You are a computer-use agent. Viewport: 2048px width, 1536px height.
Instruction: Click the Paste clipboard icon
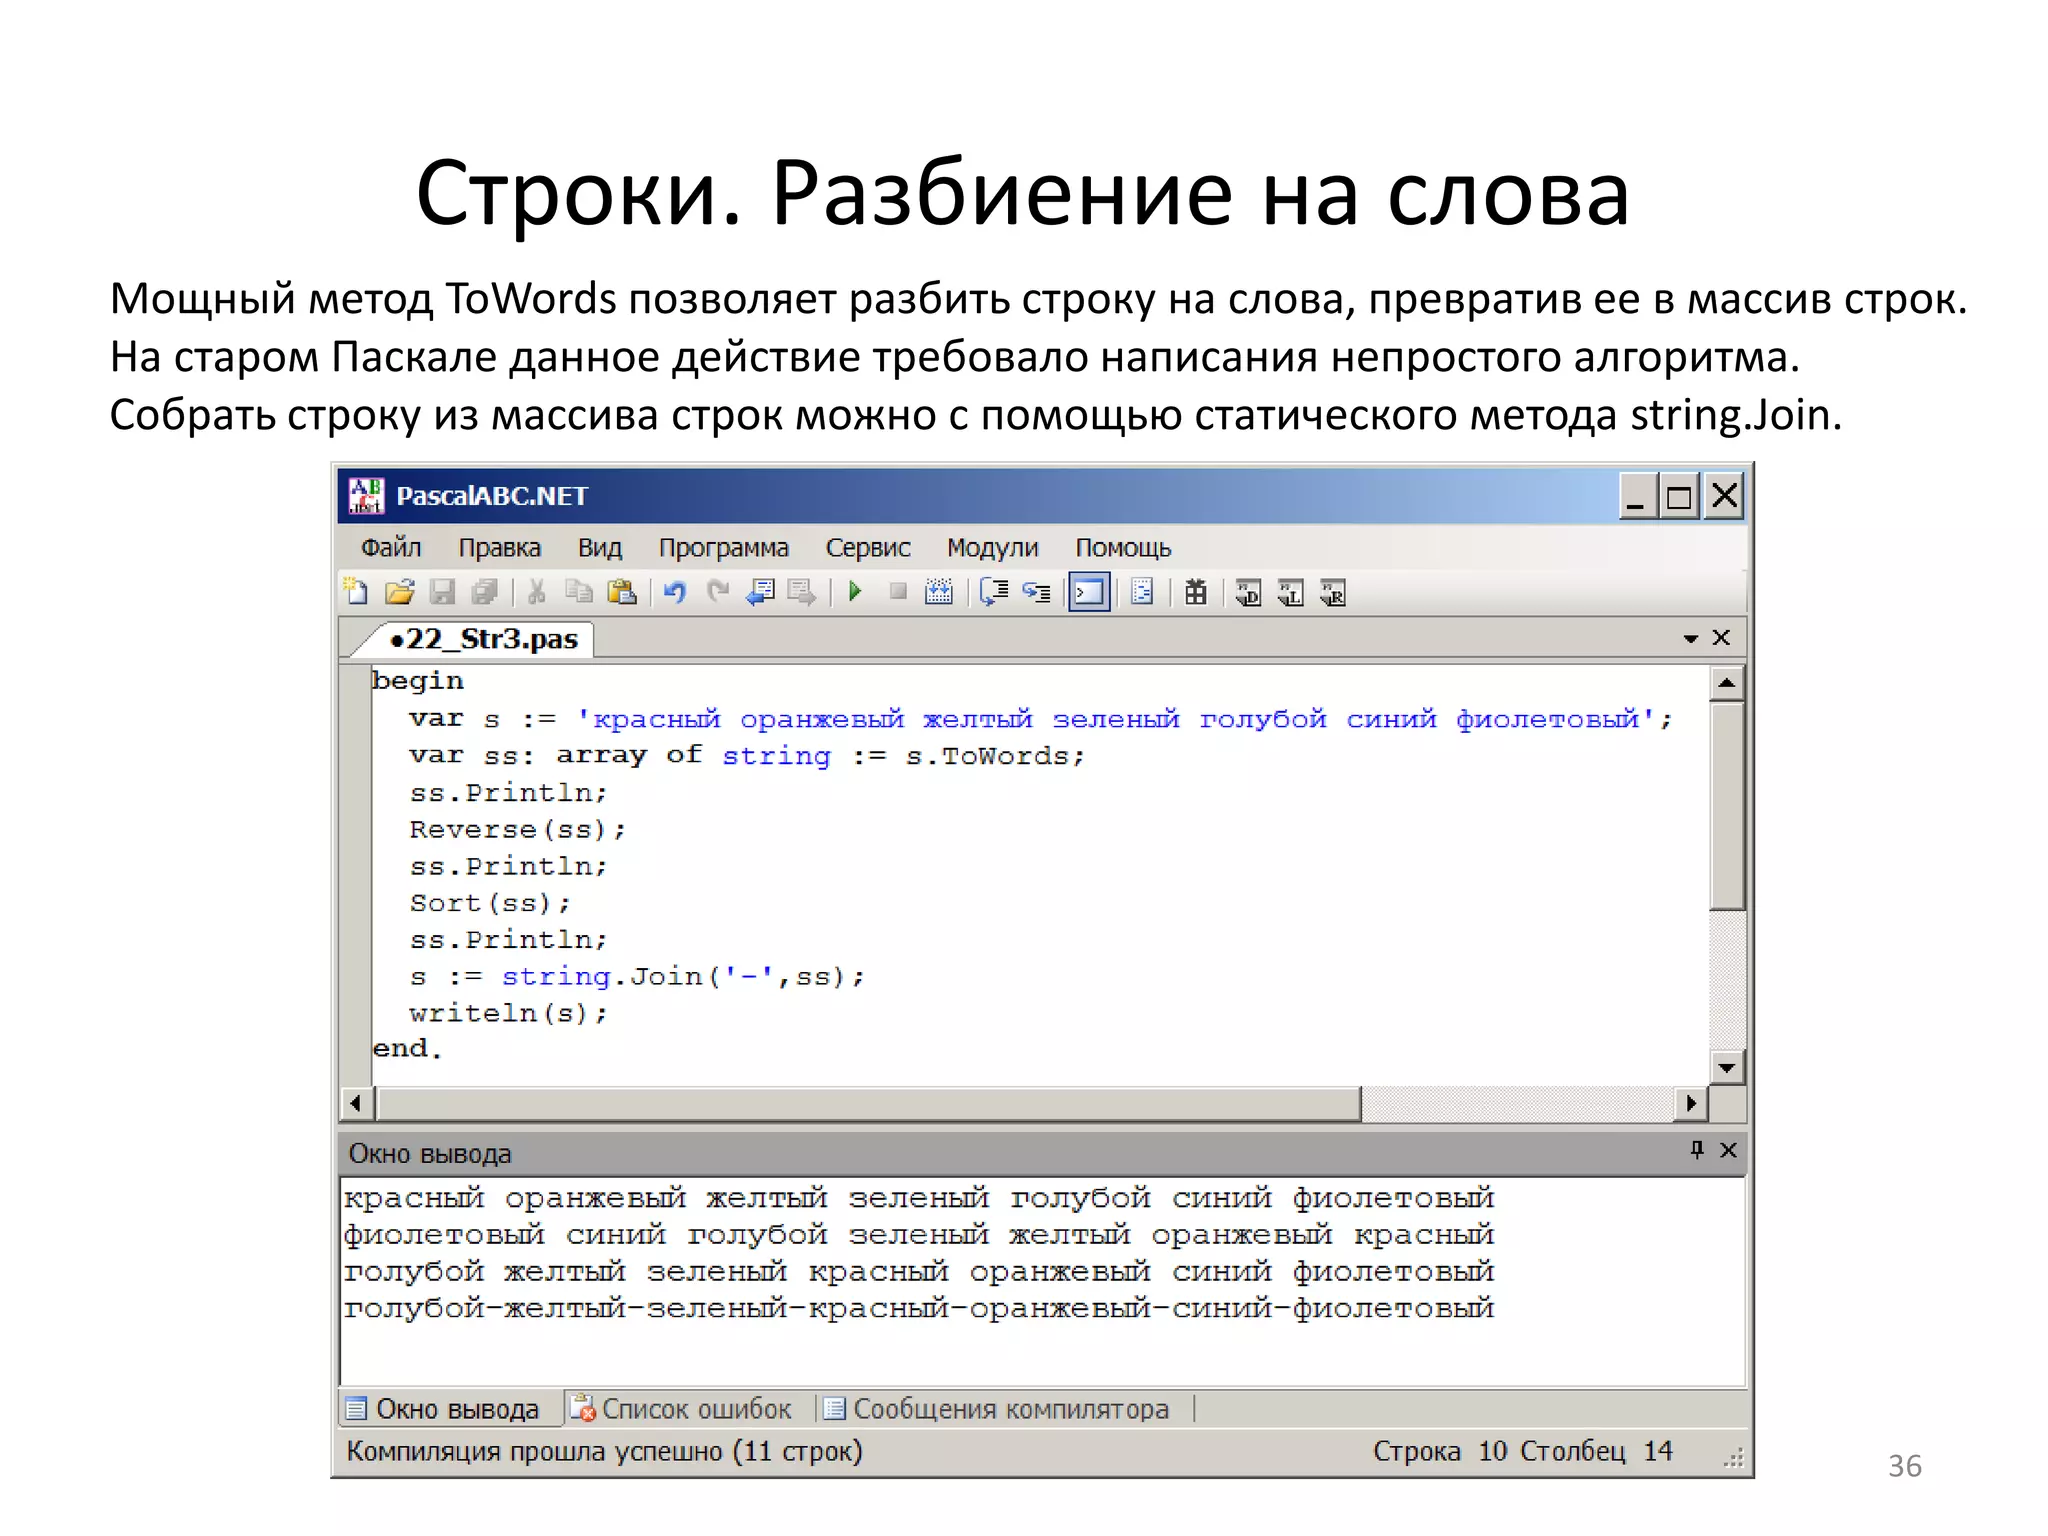(x=621, y=592)
